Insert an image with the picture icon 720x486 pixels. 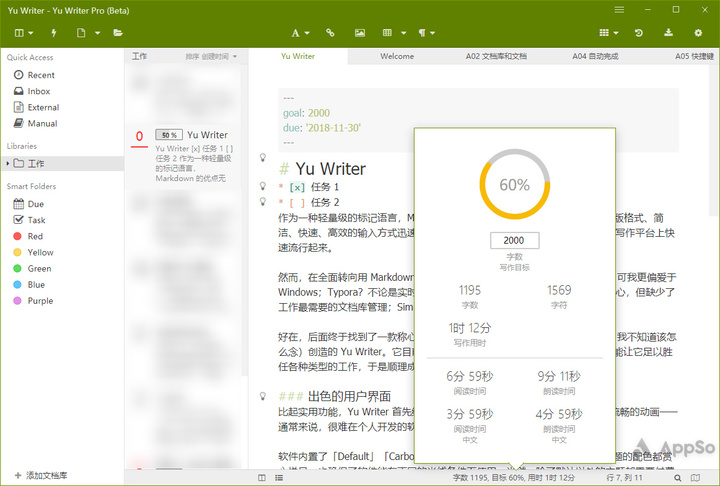pos(360,33)
